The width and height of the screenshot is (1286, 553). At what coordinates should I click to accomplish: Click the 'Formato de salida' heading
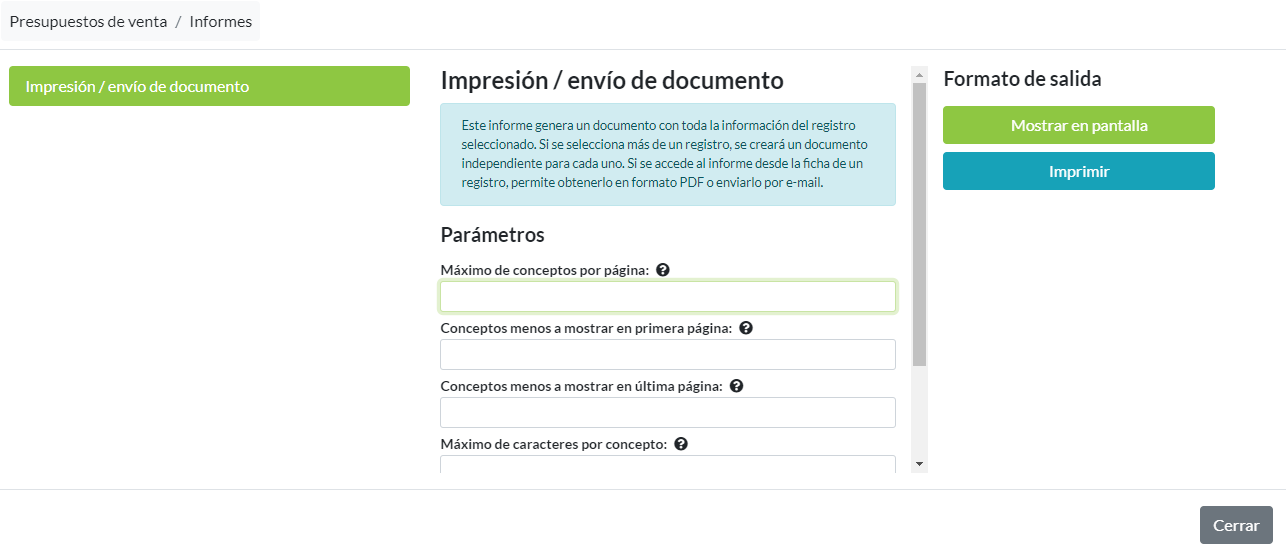1022,79
